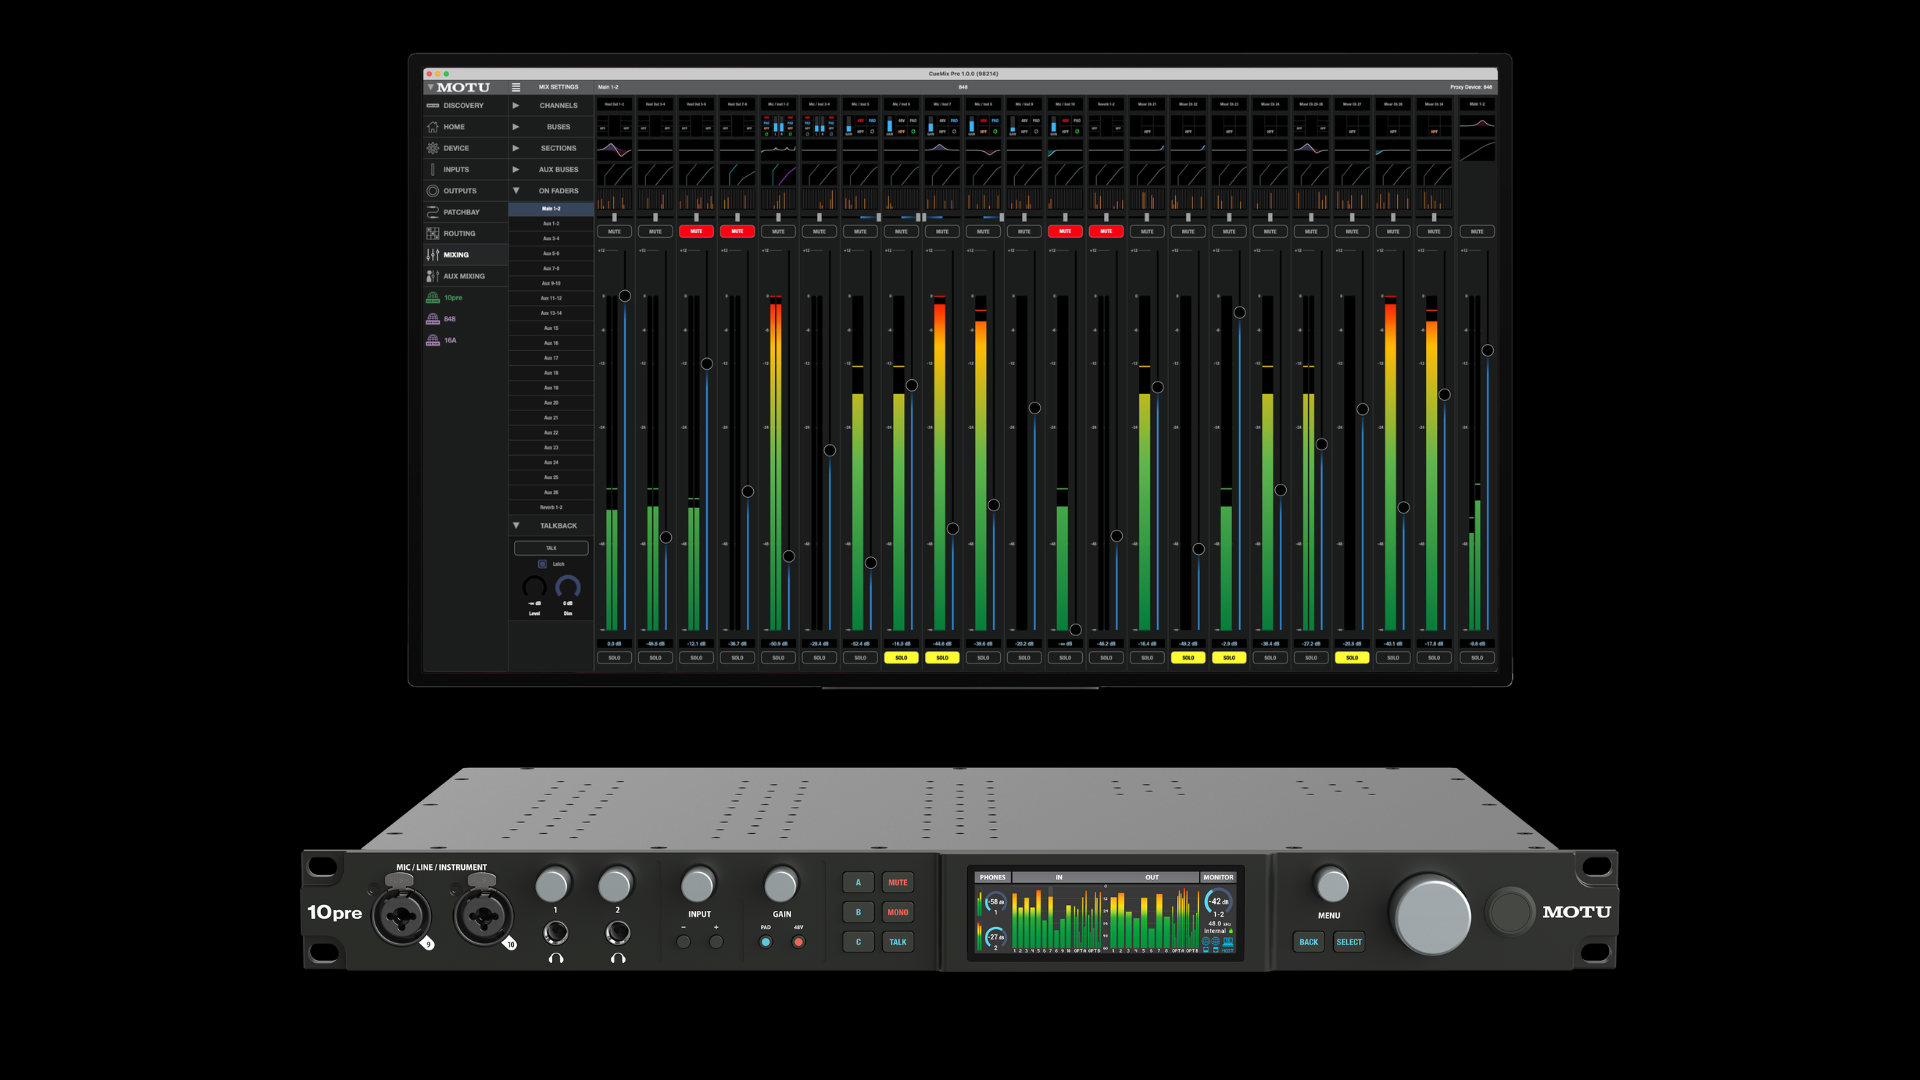
Task: Click the TALK button
Action: 551,548
